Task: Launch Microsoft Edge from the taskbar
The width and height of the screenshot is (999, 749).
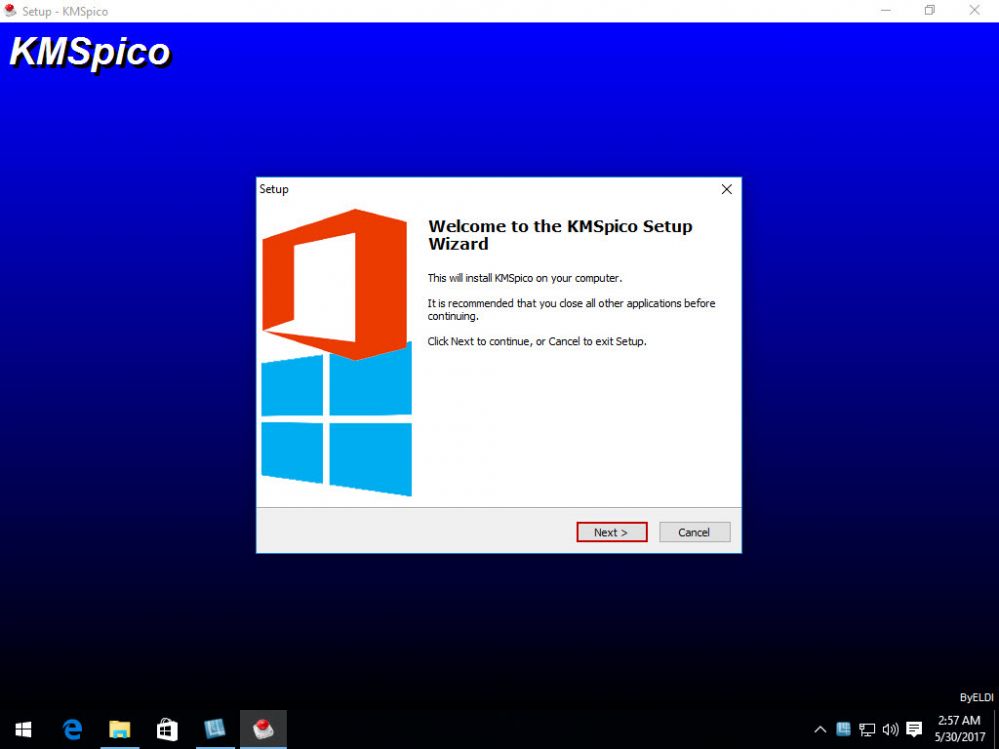Action: 72,729
